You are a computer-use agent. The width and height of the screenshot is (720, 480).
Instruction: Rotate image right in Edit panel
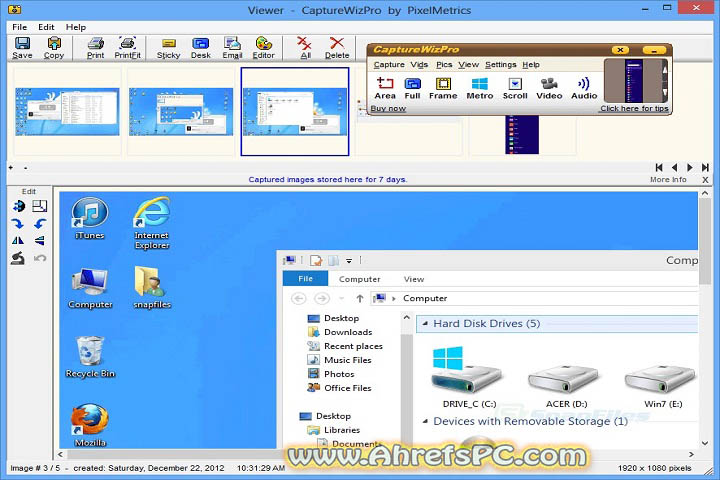[x=17, y=224]
